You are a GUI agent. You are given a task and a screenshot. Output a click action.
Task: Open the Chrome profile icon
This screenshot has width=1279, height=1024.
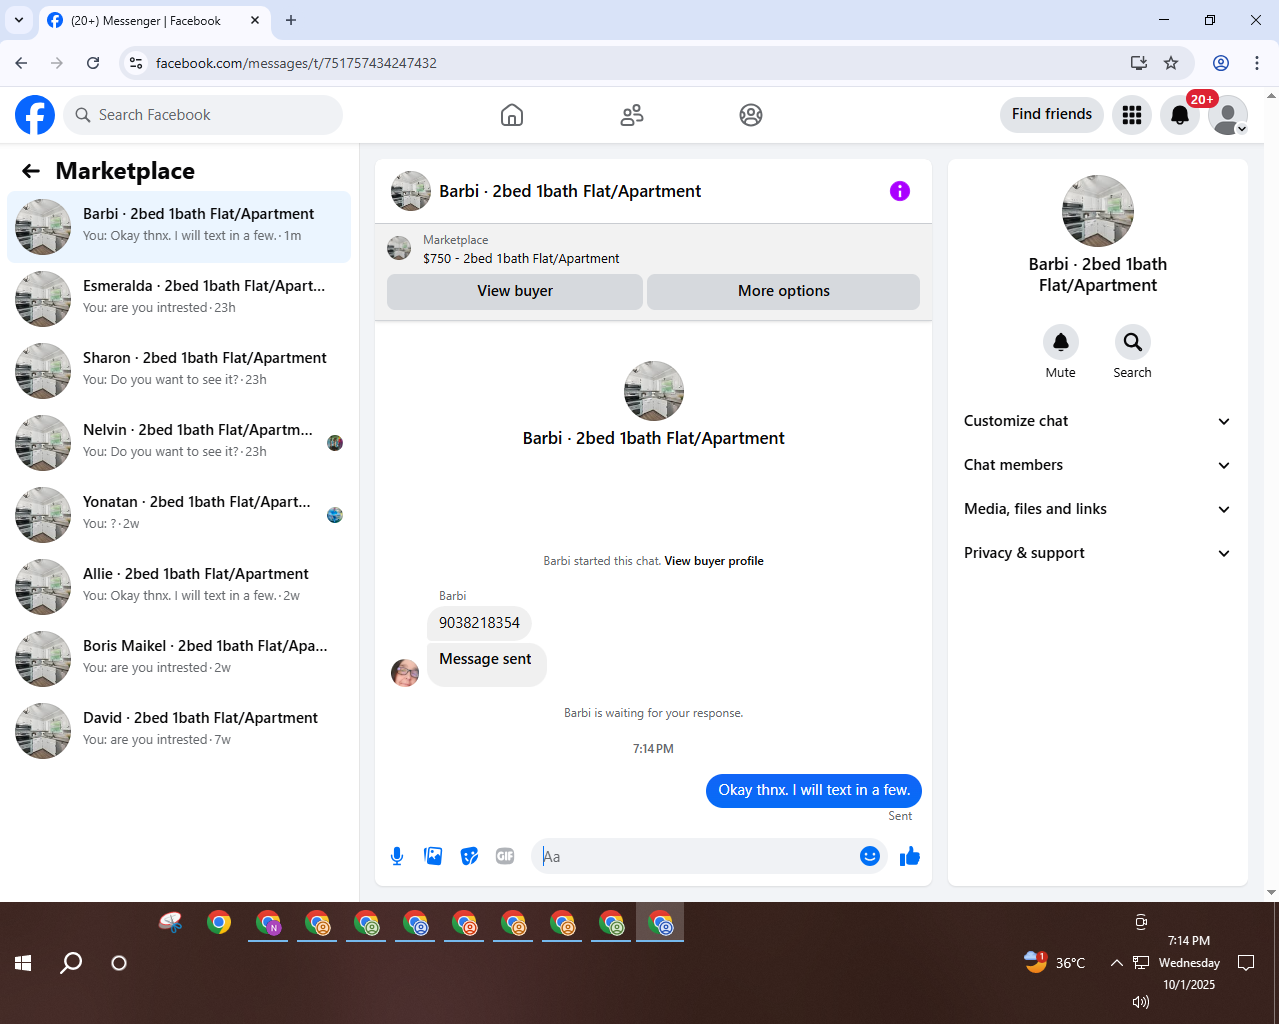tap(1221, 63)
